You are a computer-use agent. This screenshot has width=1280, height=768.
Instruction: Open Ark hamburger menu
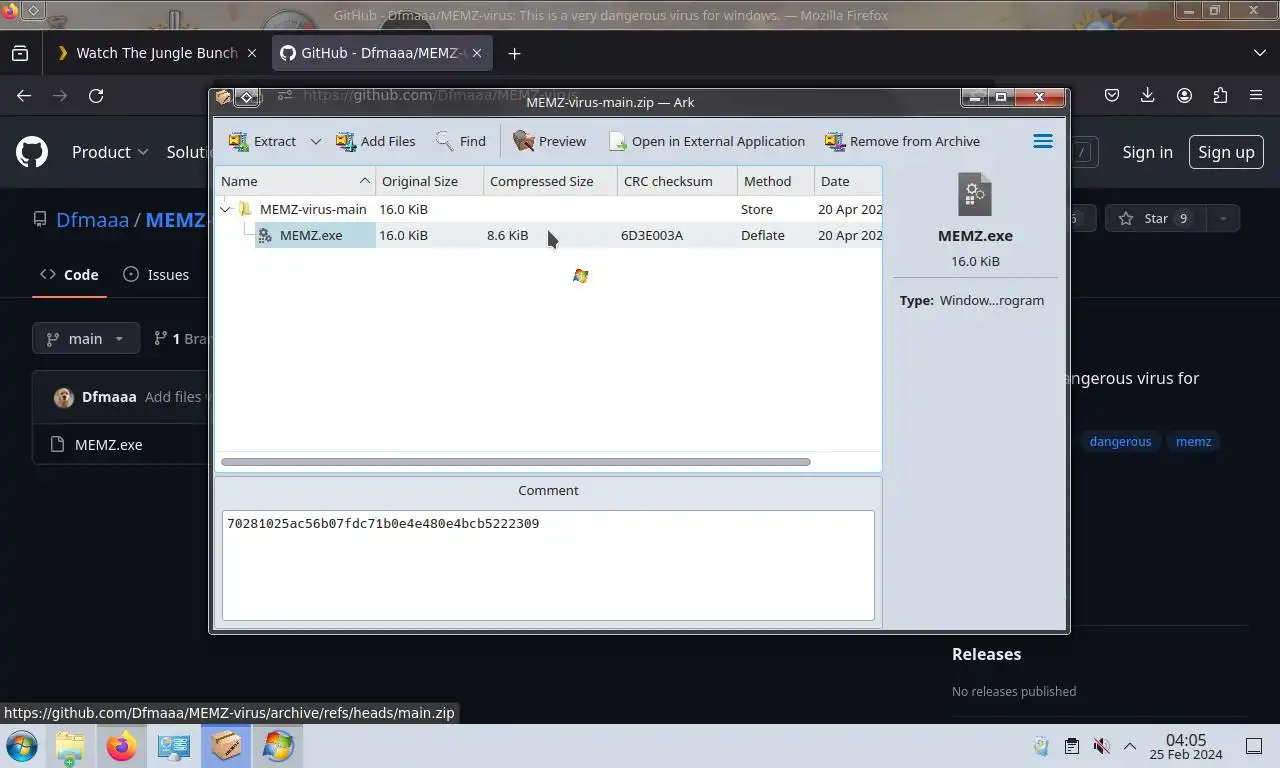click(x=1043, y=141)
